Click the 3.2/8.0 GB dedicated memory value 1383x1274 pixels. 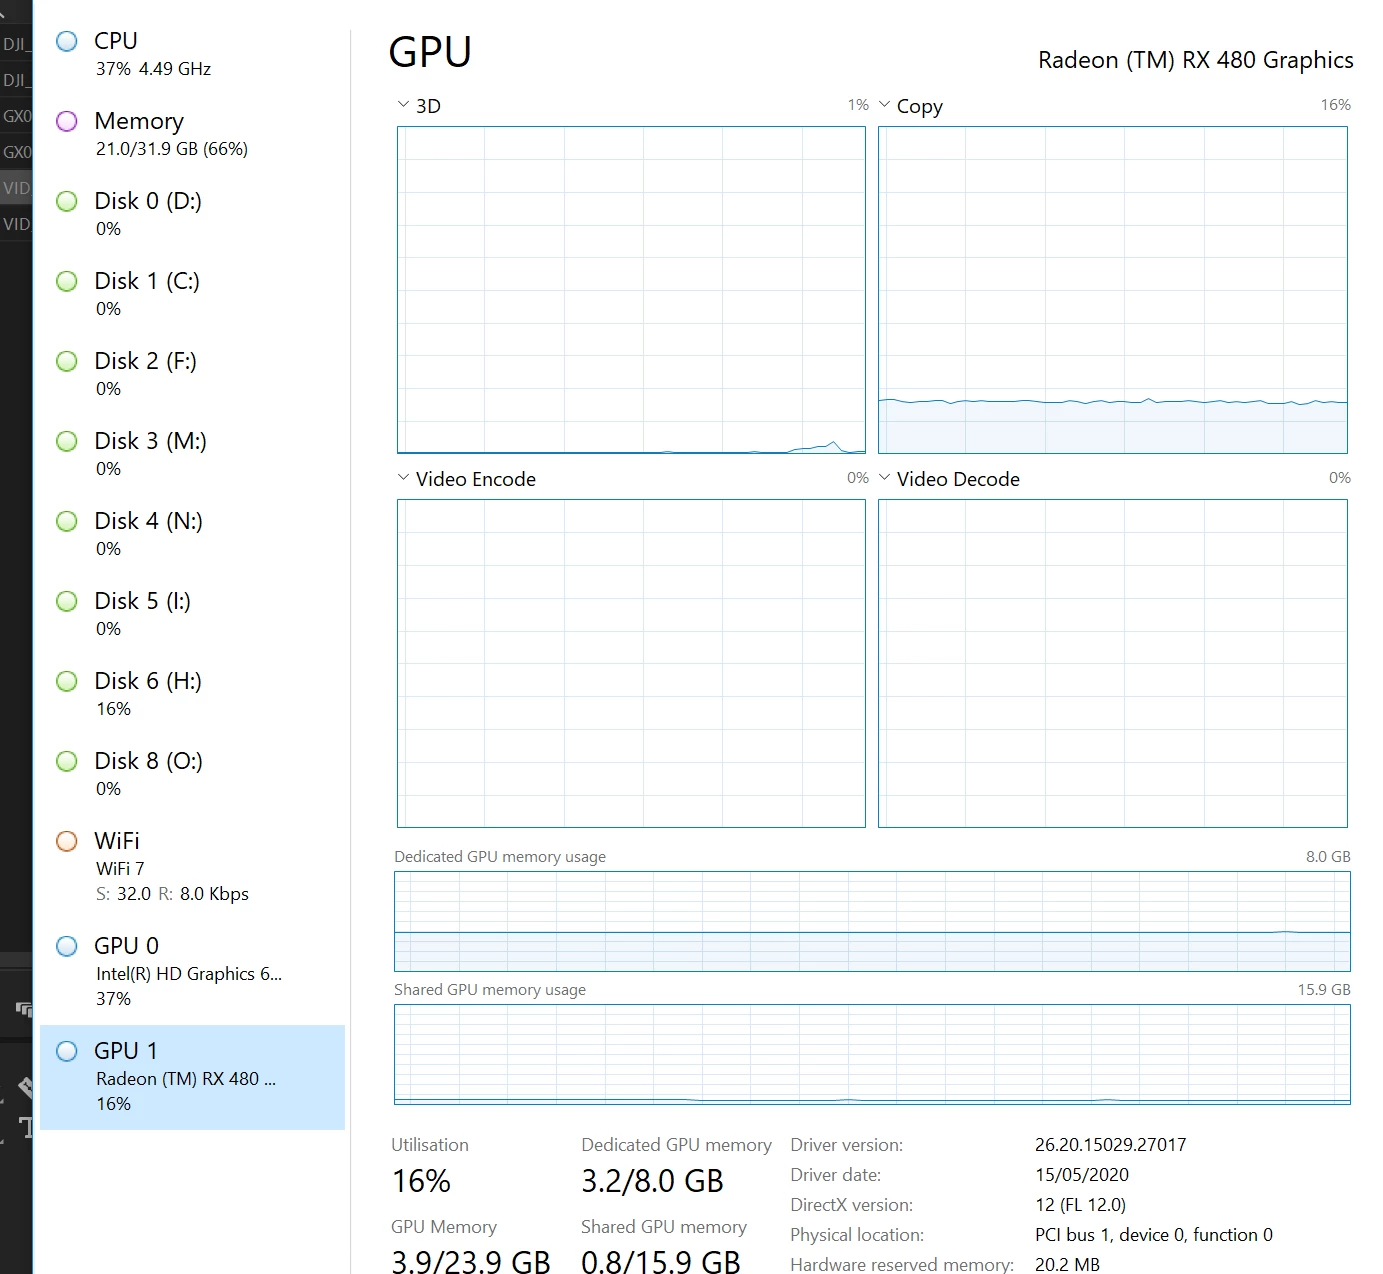[x=652, y=1181]
